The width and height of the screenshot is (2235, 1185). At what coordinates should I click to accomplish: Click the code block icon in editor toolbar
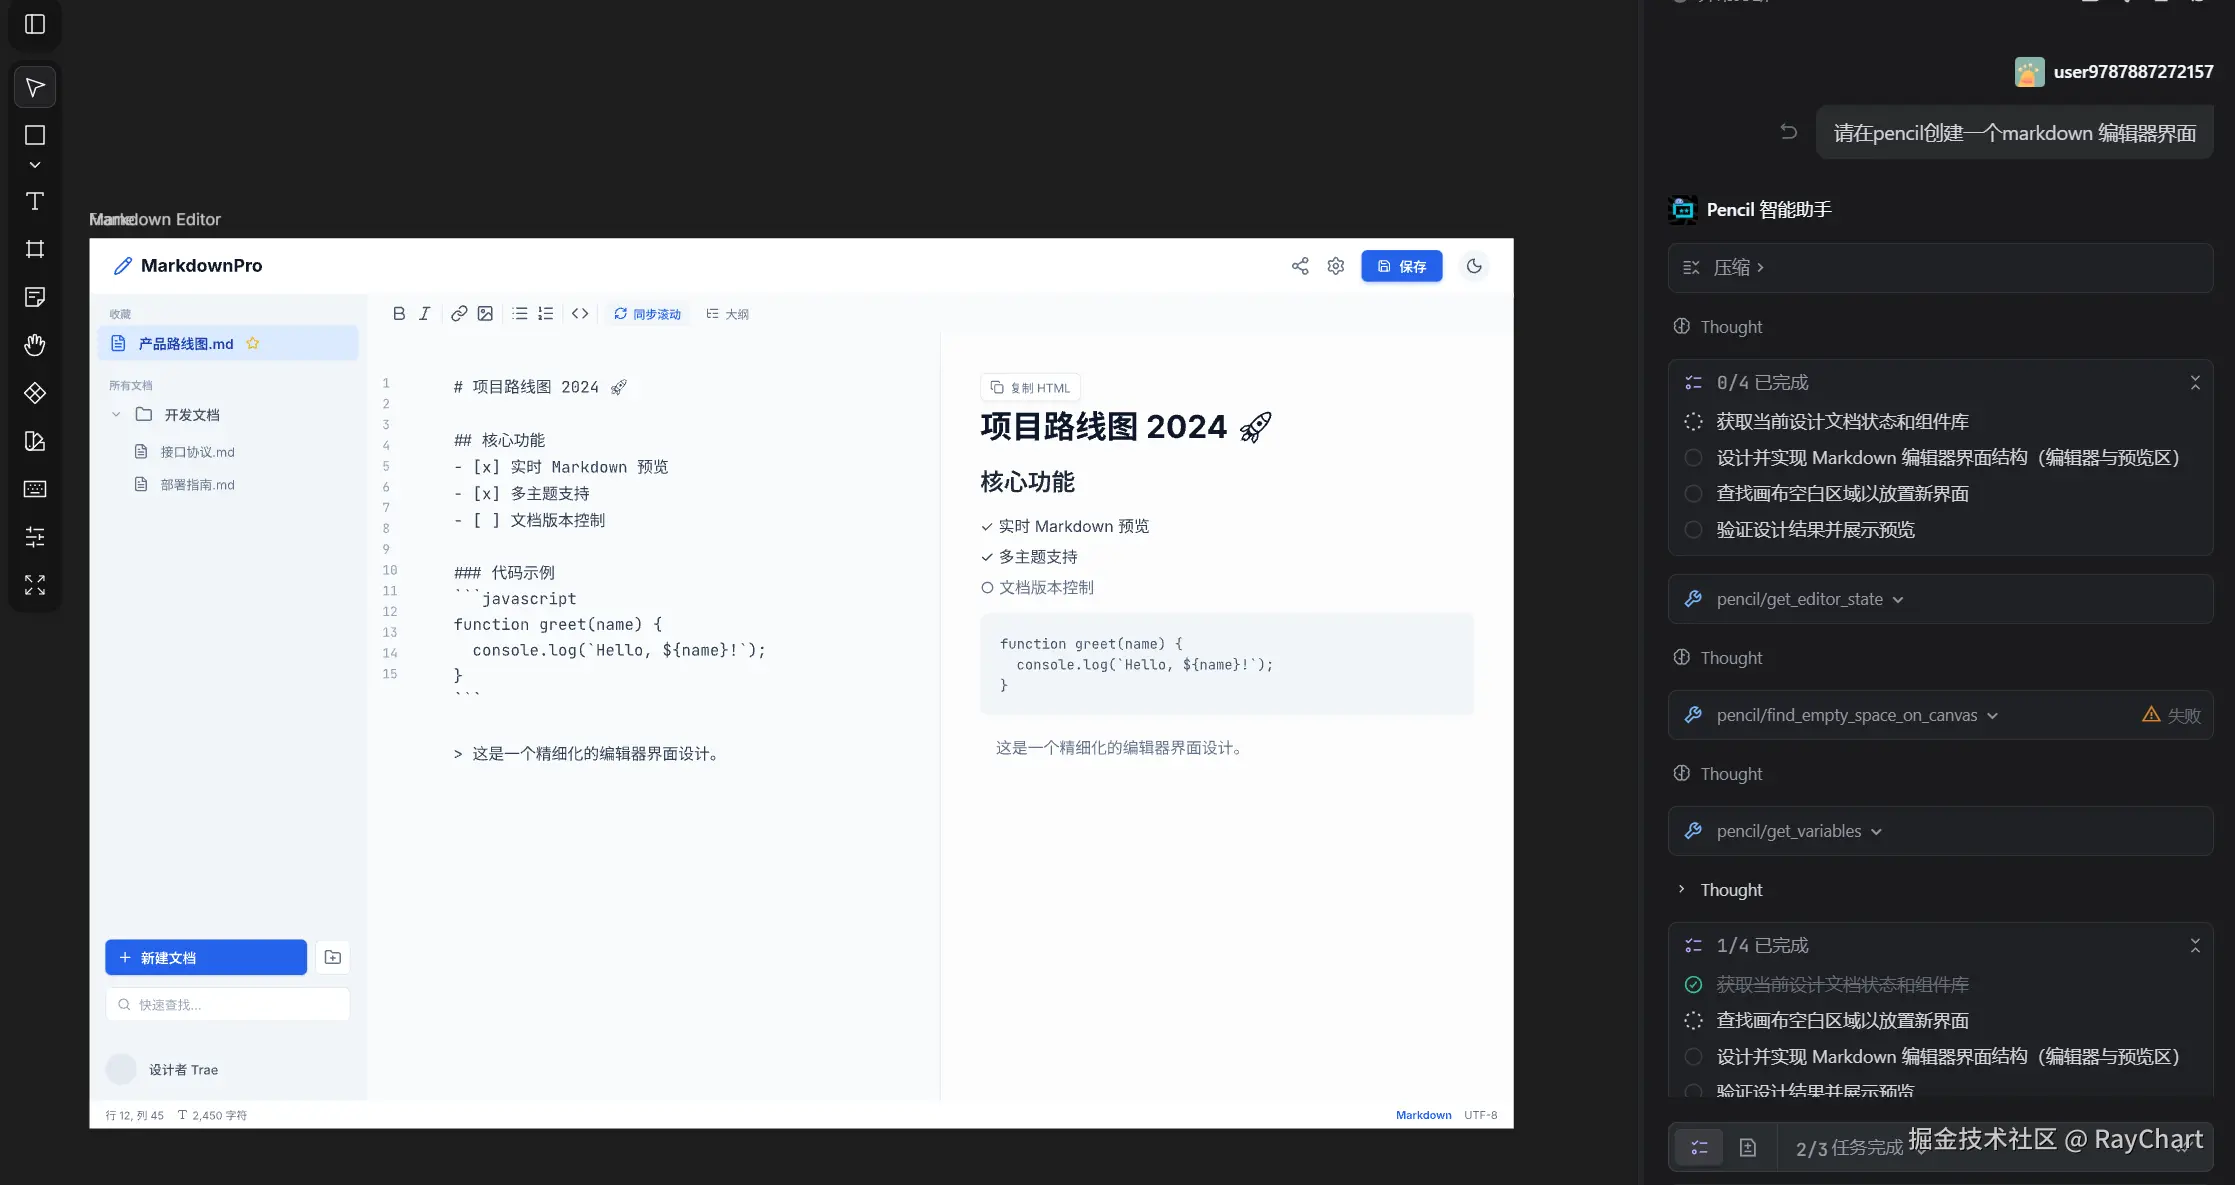pos(580,313)
